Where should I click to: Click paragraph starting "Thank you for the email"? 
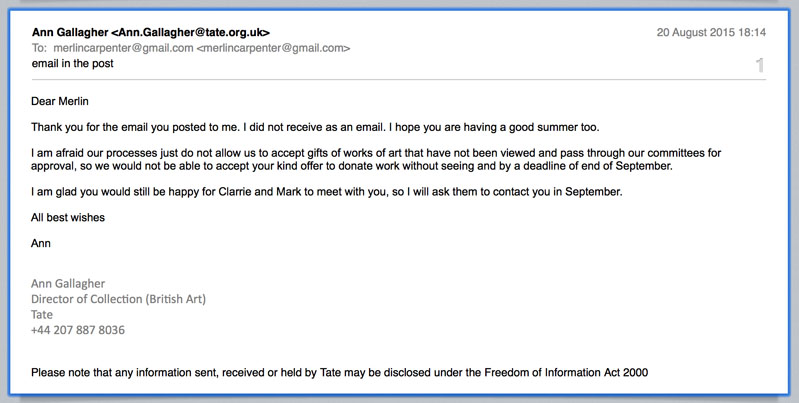point(315,127)
